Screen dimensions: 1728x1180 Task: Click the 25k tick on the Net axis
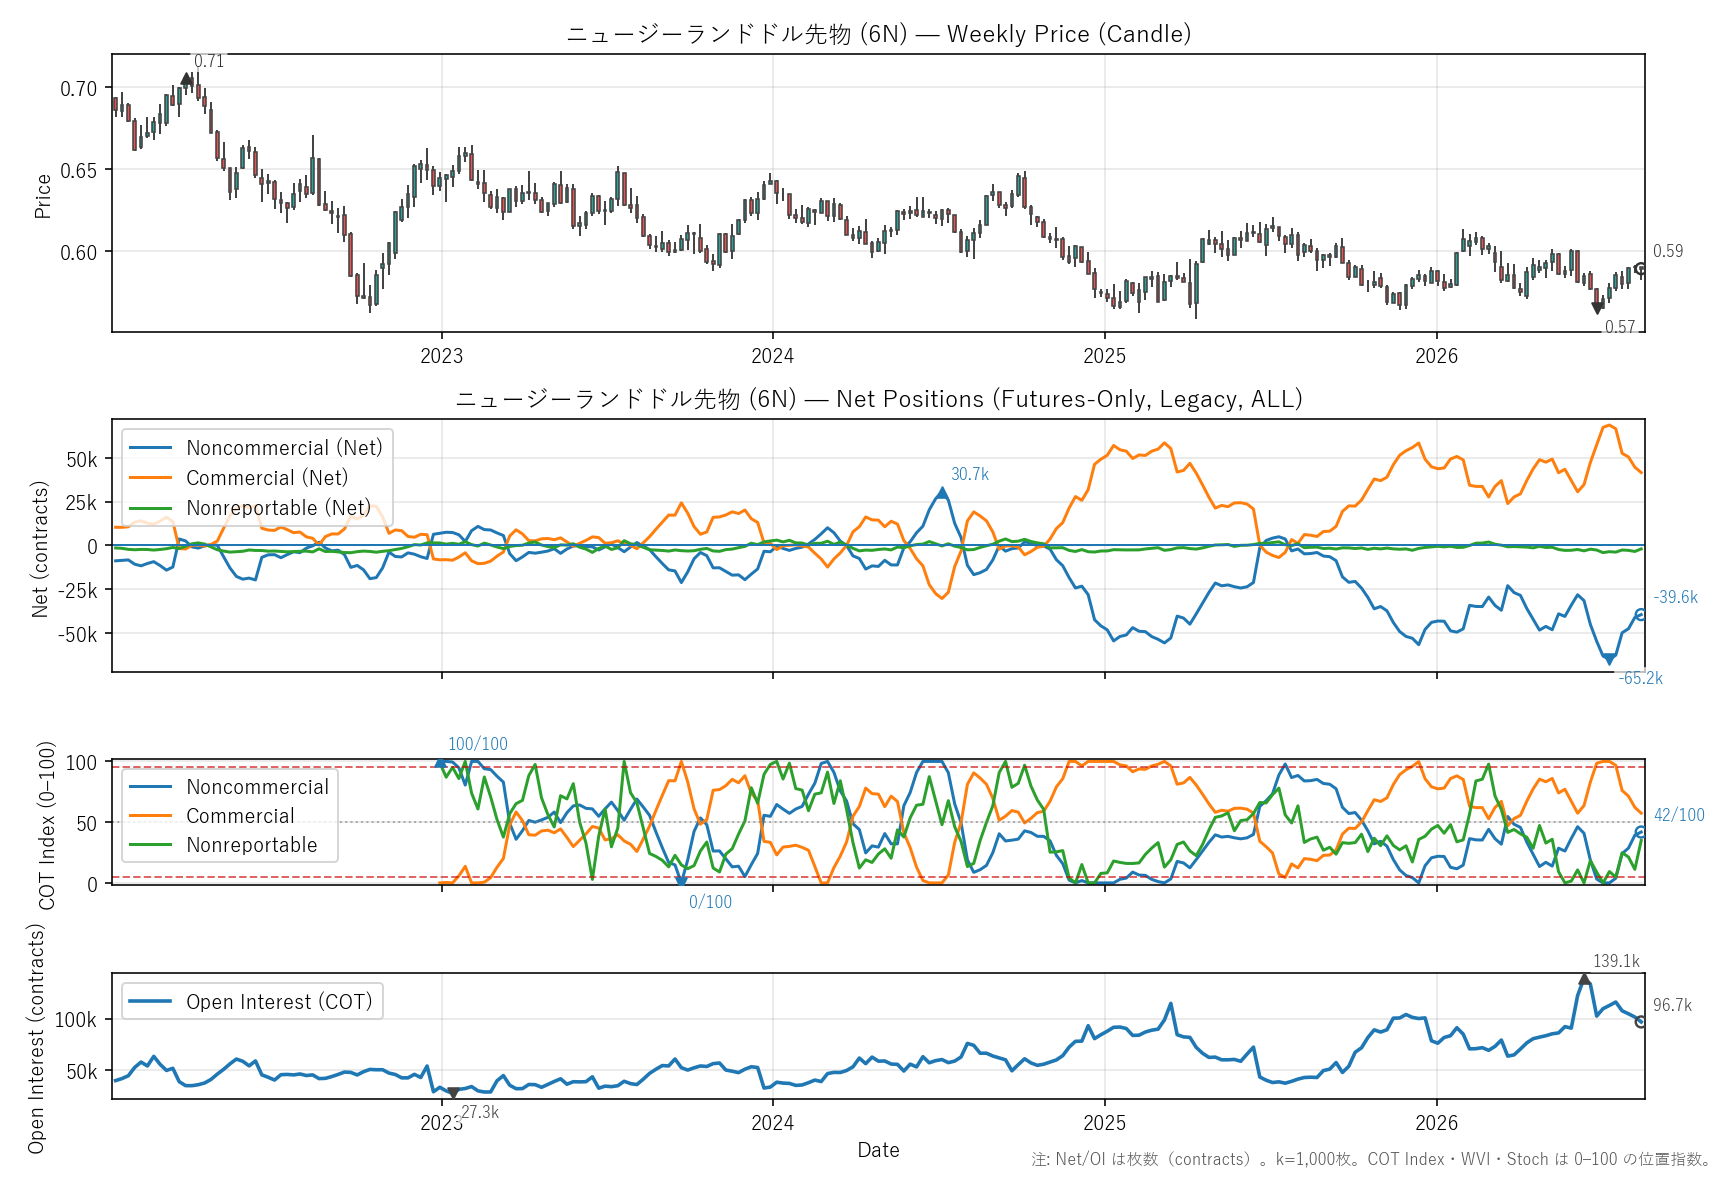pos(82,502)
